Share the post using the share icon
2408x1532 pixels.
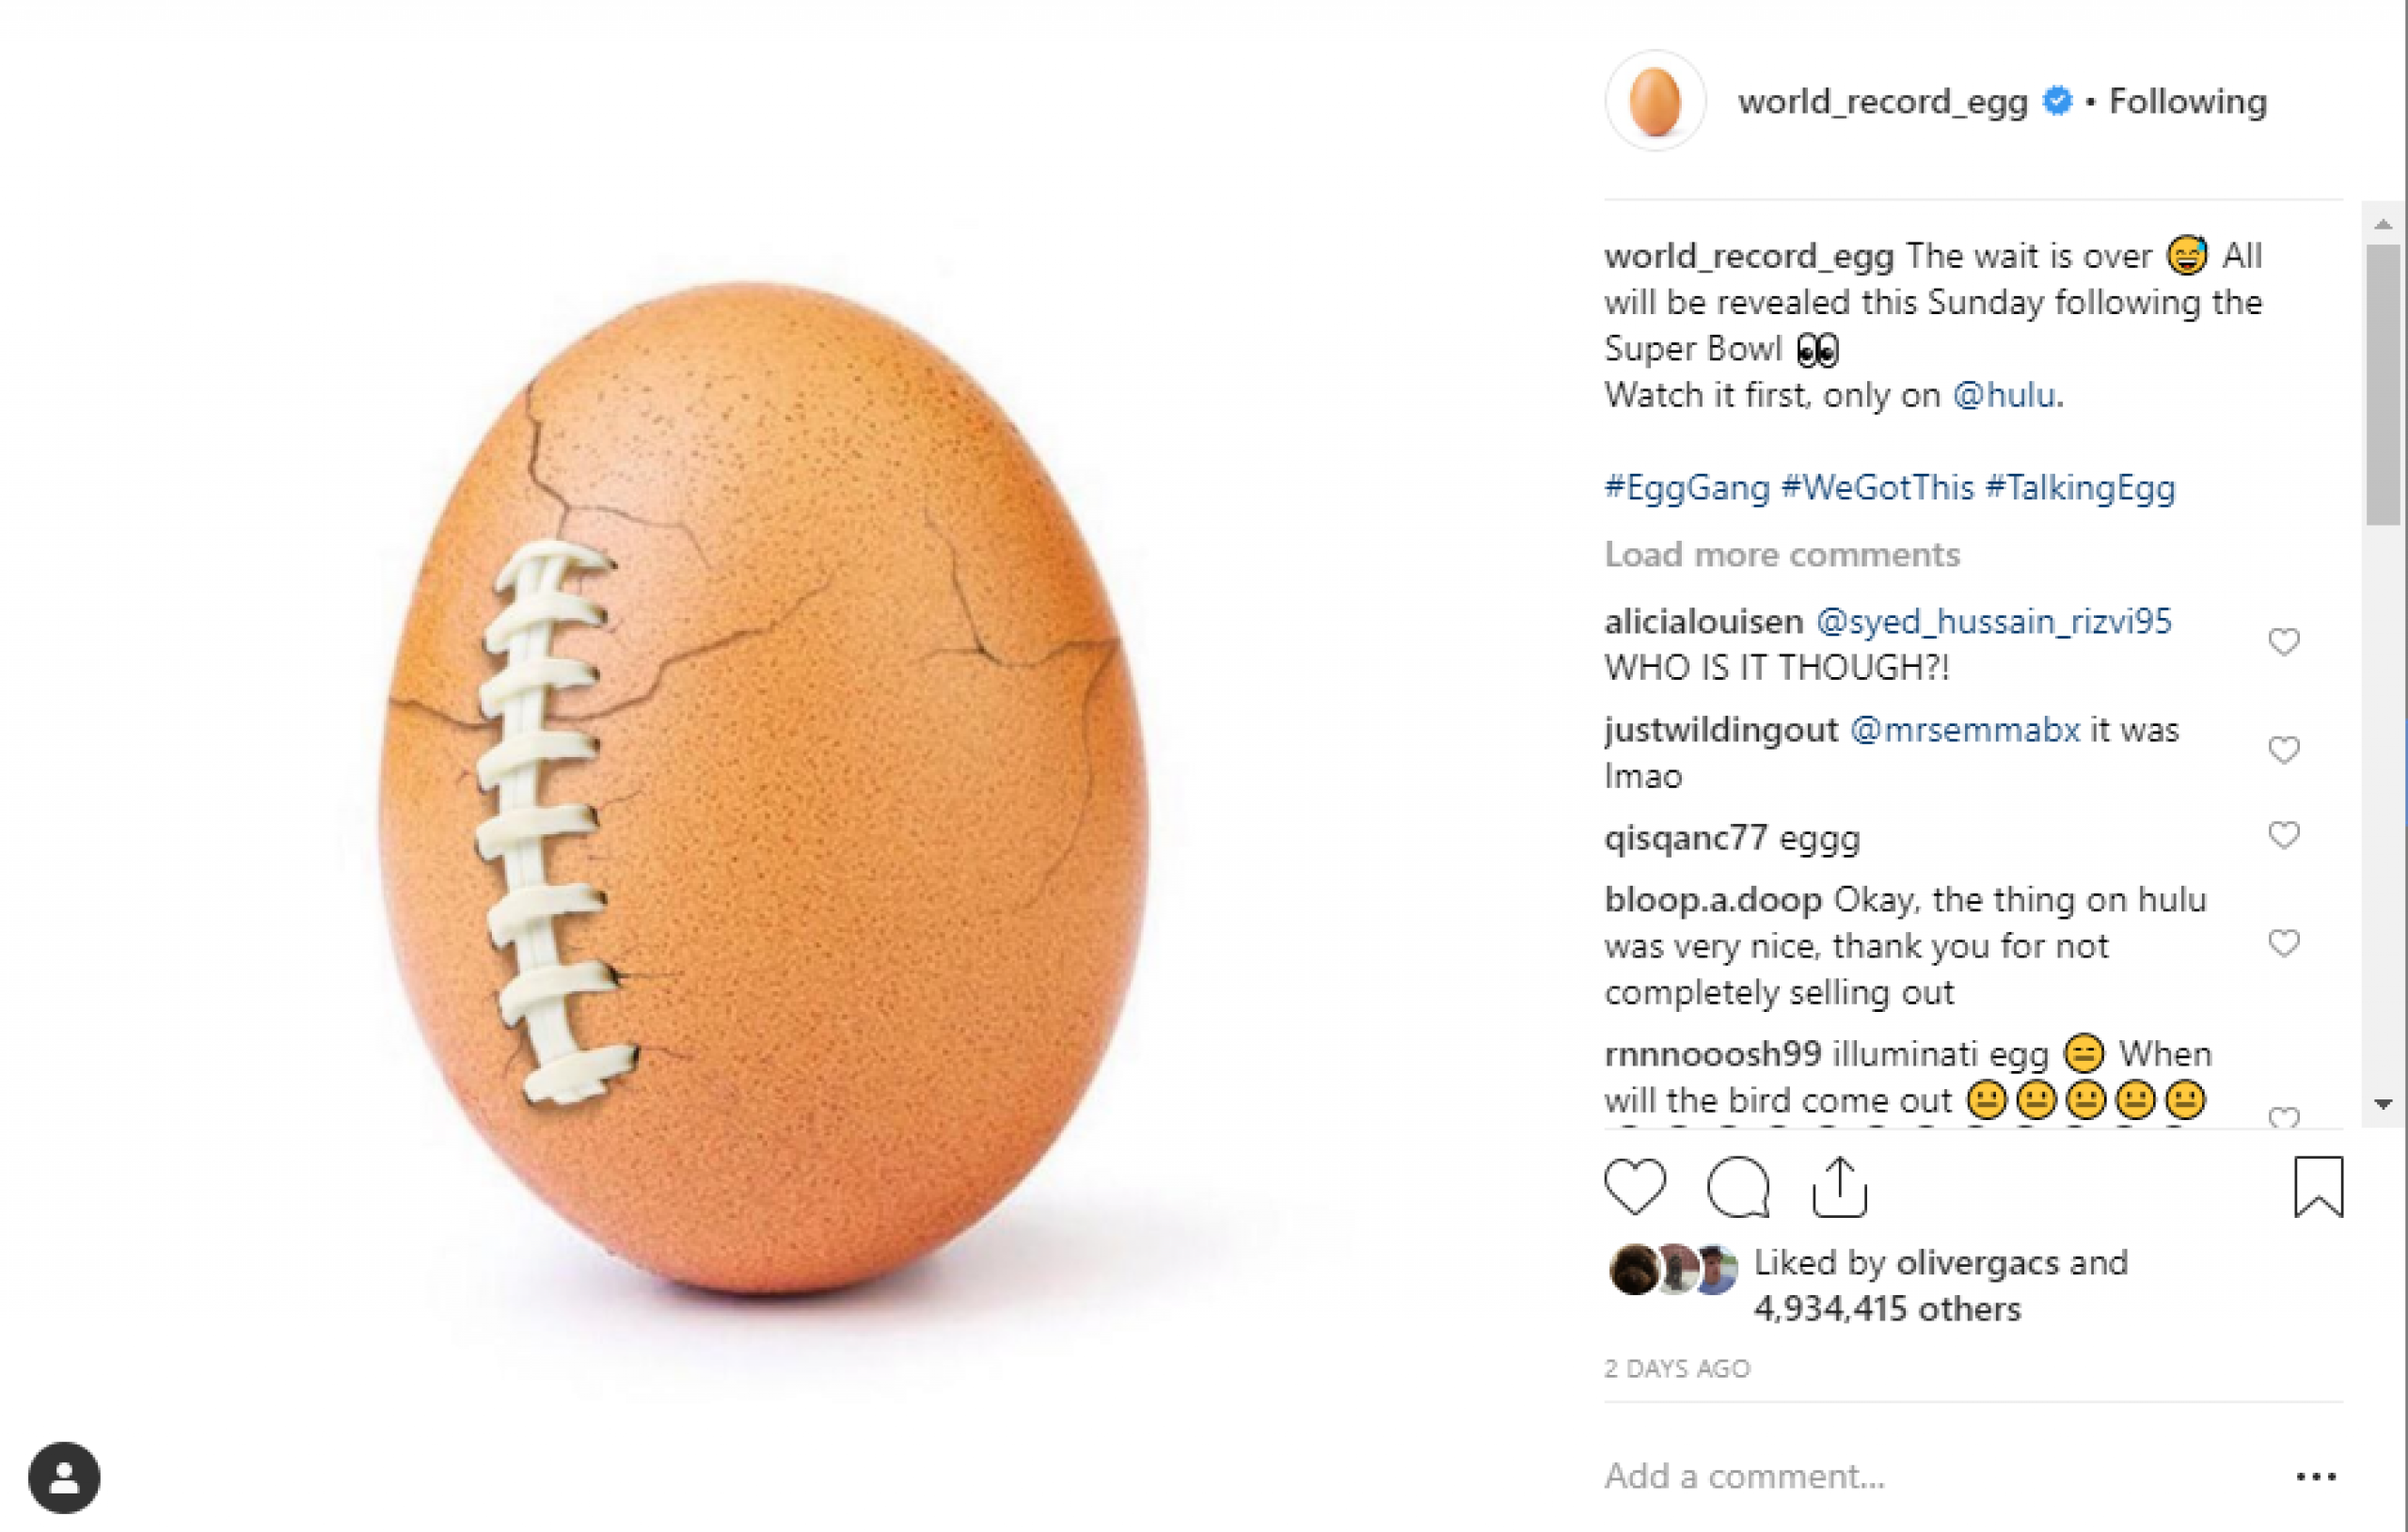[x=1839, y=1187]
